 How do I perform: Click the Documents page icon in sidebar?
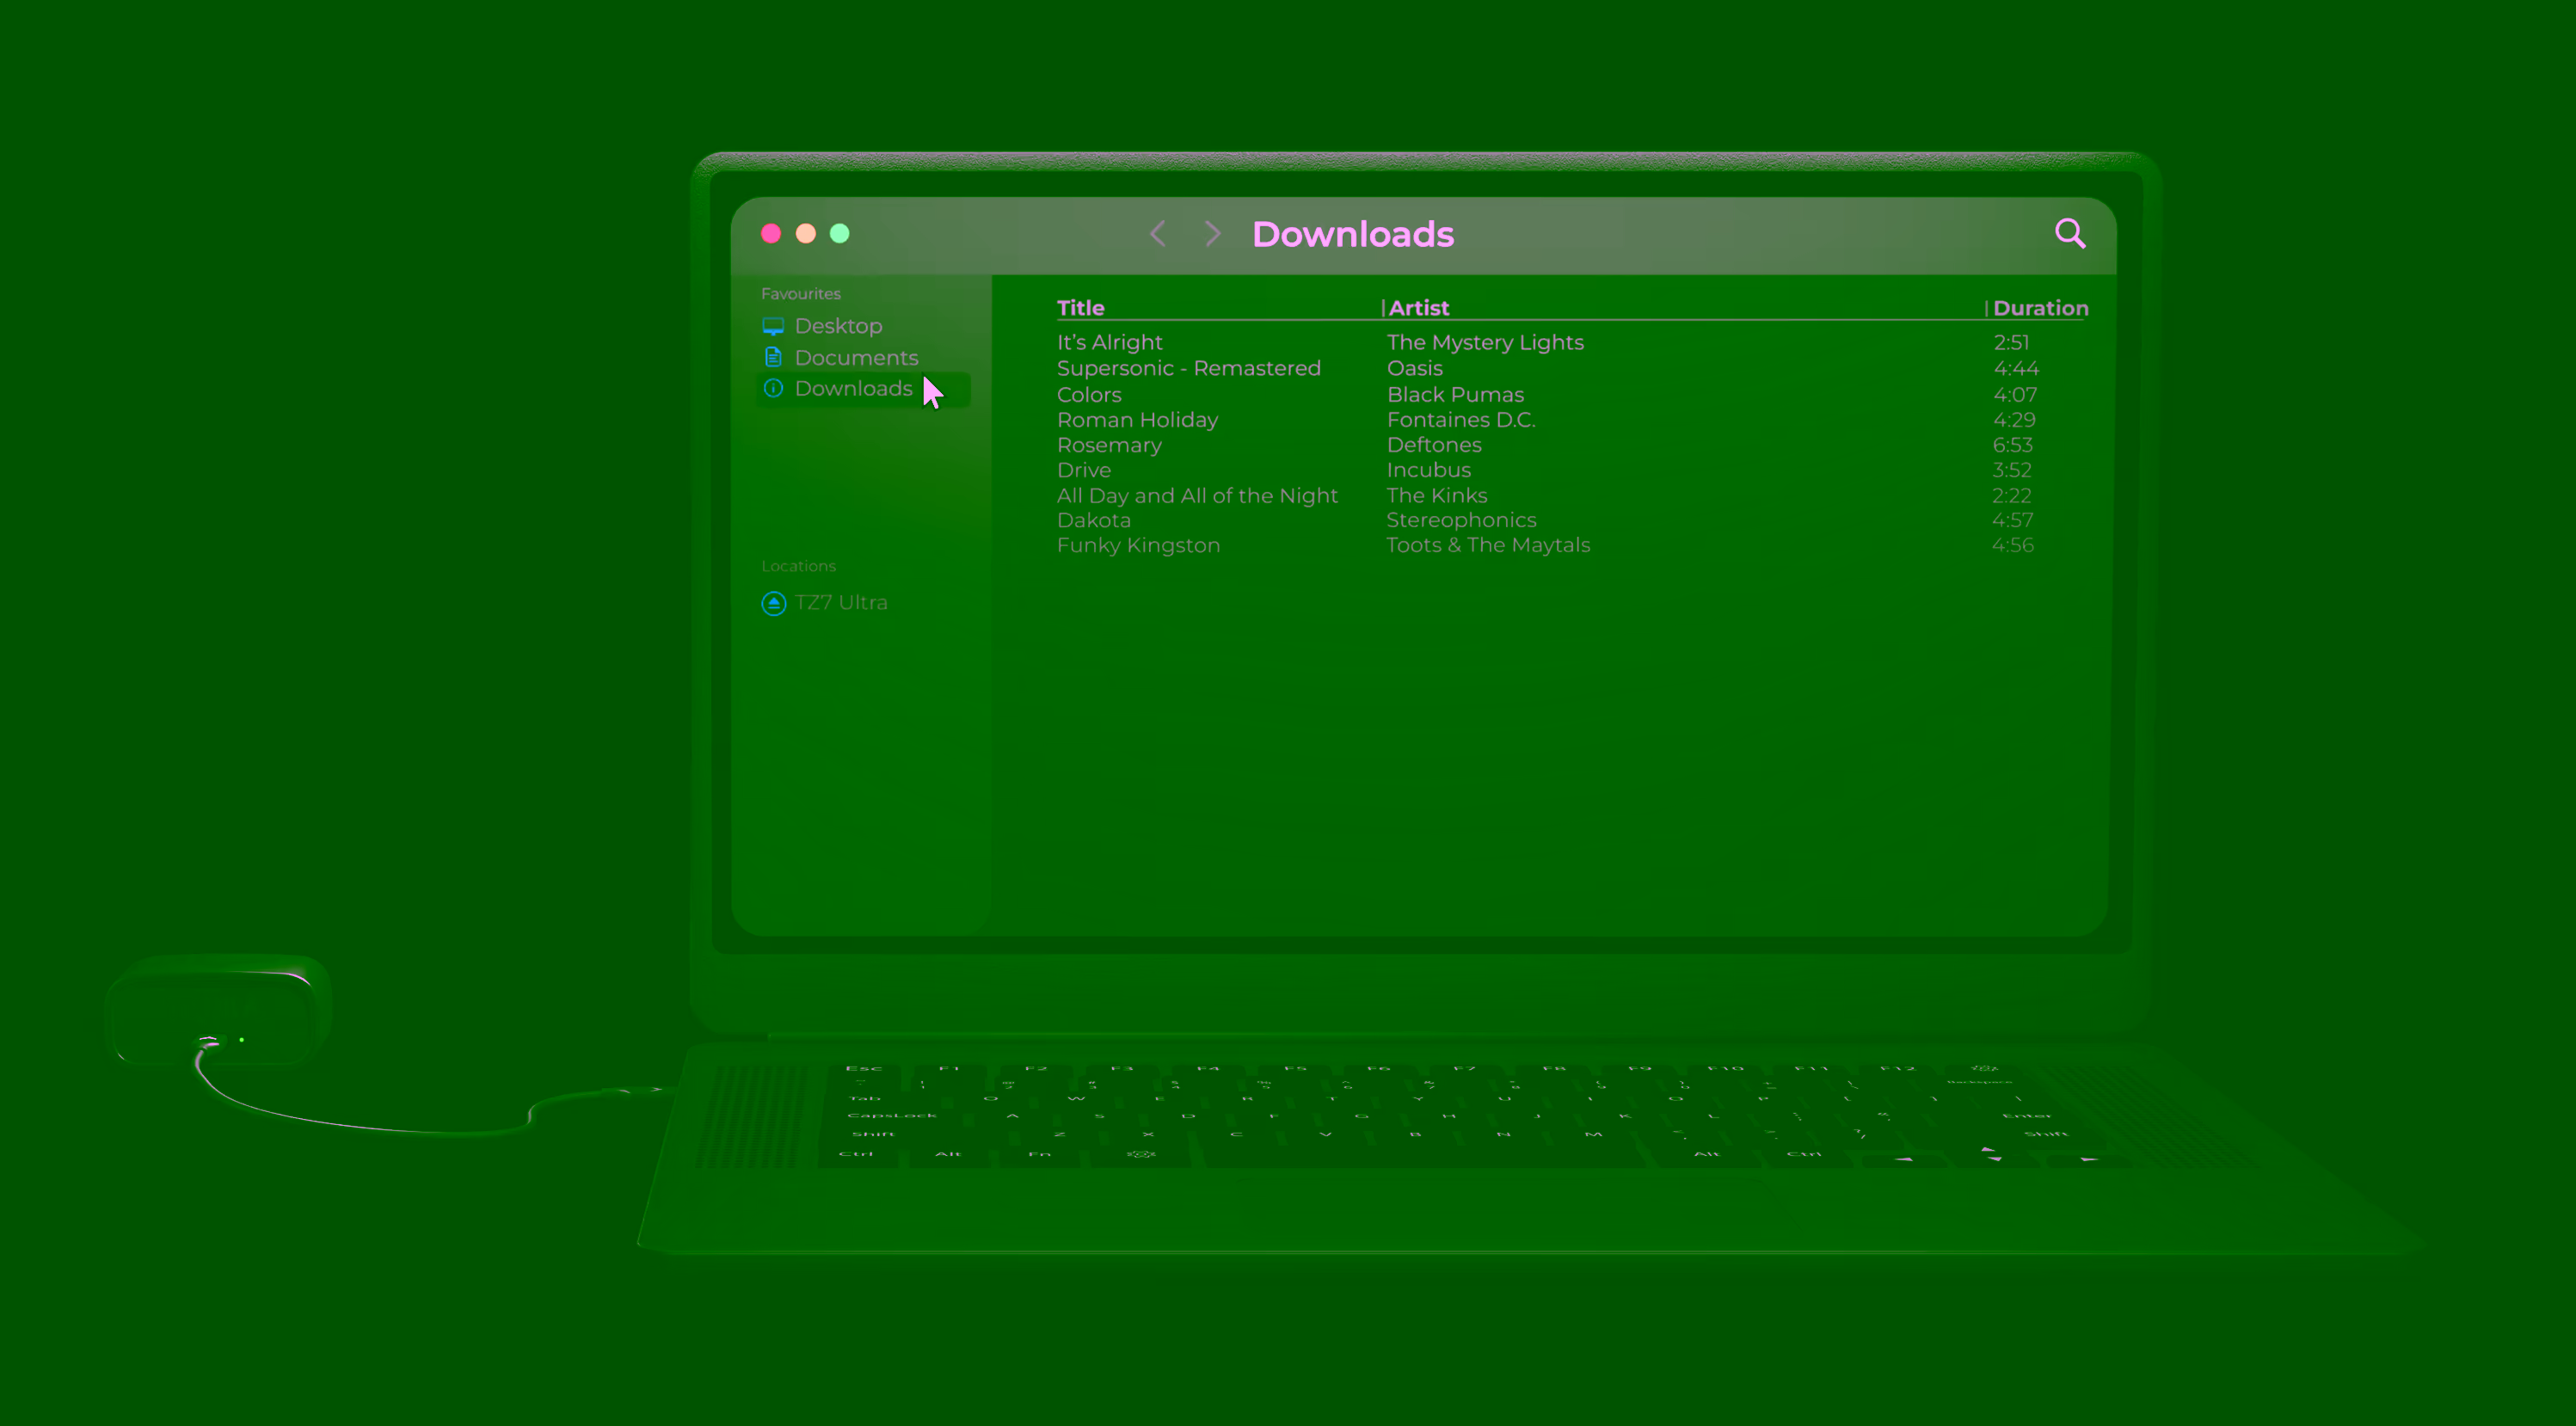tap(773, 357)
